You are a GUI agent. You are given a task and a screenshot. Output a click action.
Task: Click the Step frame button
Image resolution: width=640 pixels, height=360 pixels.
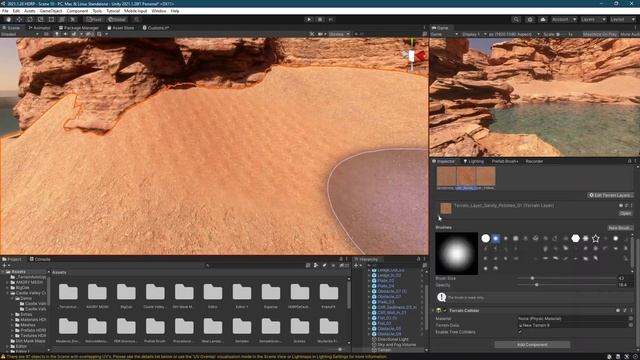(x=331, y=20)
